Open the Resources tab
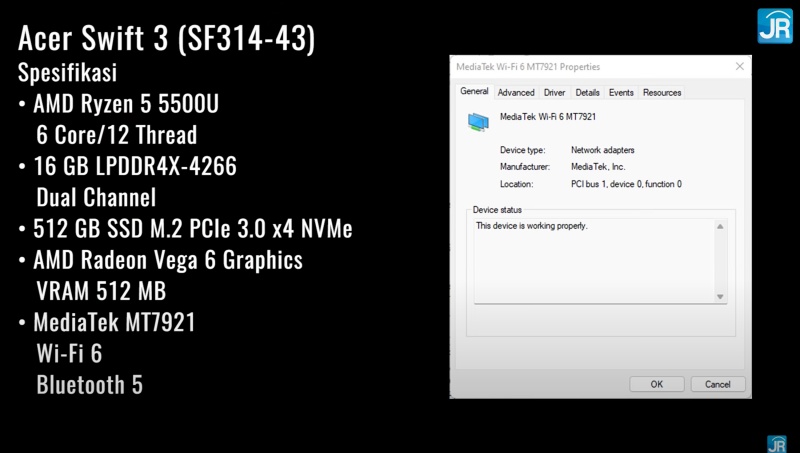800x453 pixels. [662, 93]
